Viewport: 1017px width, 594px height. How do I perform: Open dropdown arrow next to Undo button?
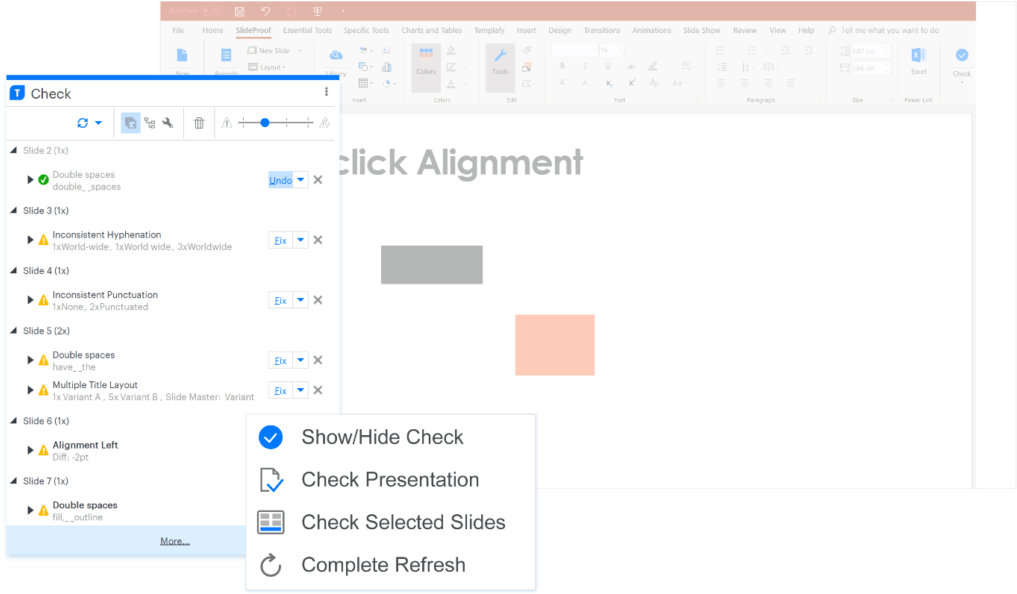[x=301, y=180]
